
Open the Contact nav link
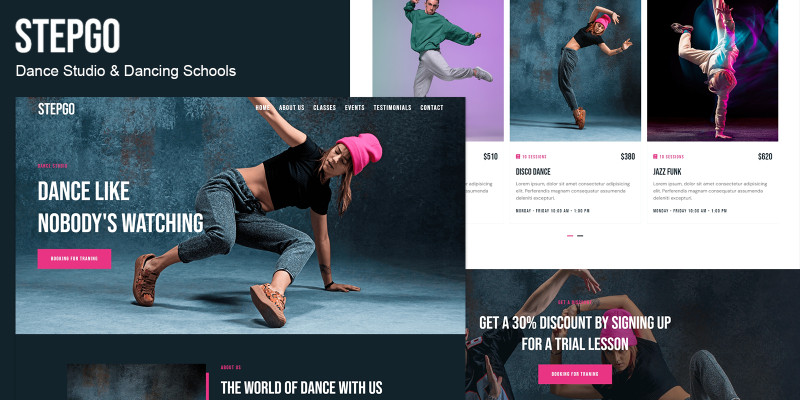[x=432, y=108]
